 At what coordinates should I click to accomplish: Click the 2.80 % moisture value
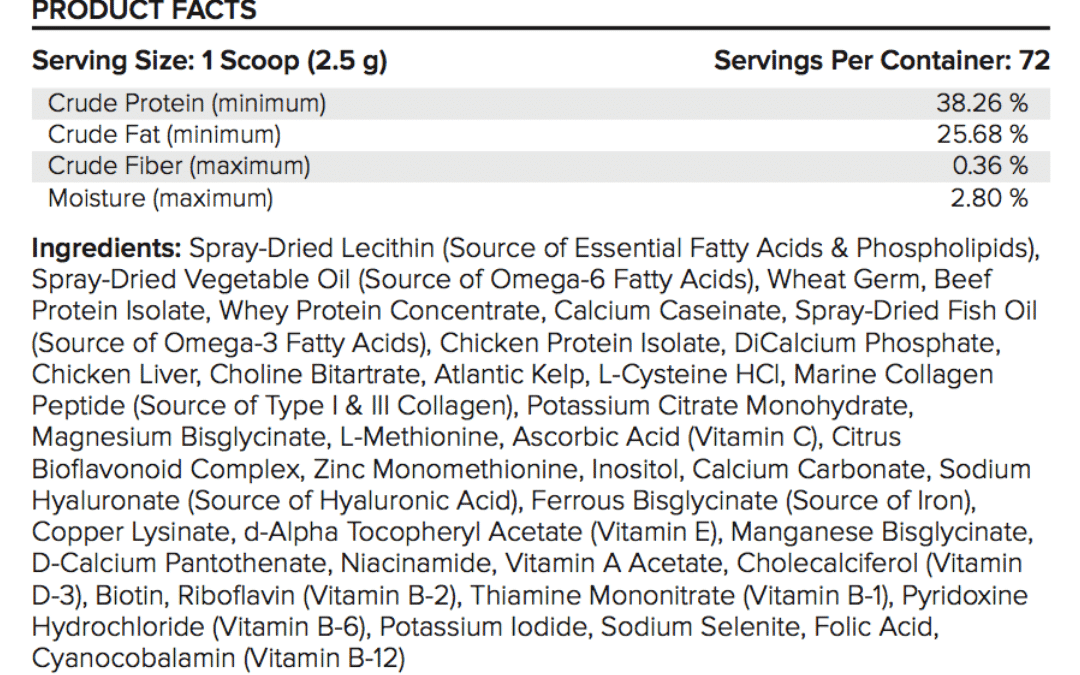(989, 198)
